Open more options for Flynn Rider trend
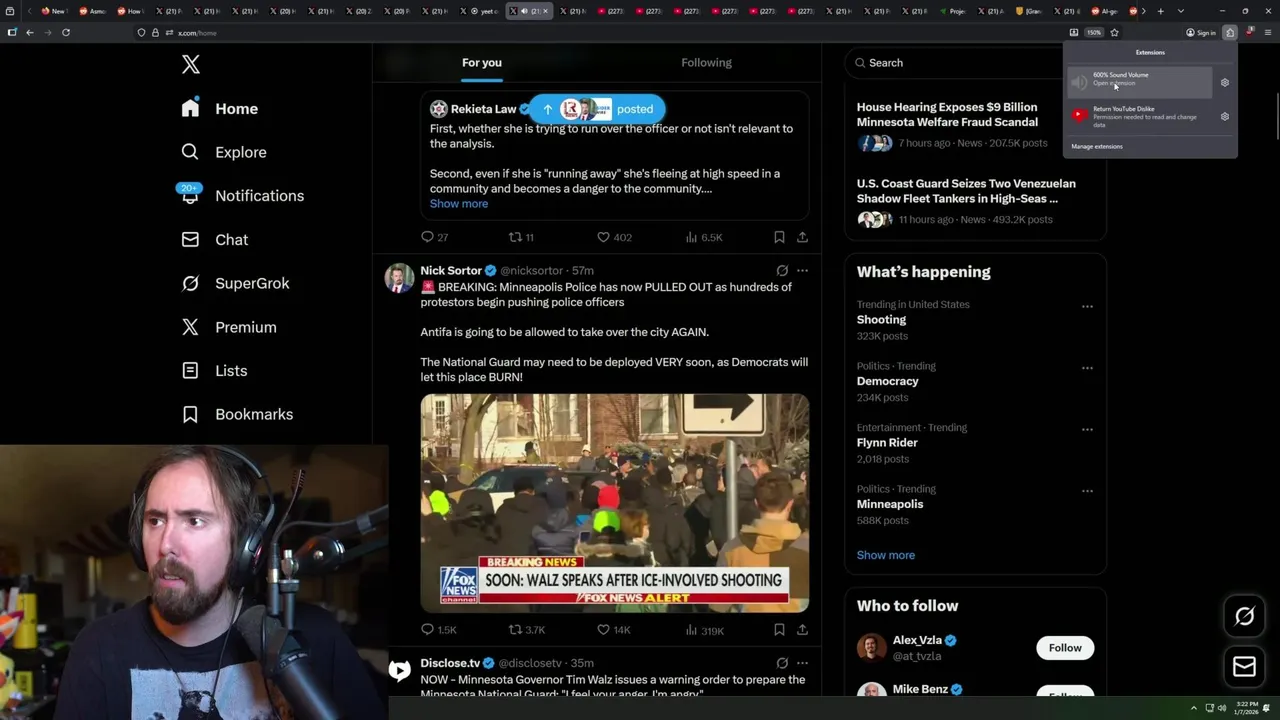This screenshot has width=1280, height=720. pyautogui.click(x=1087, y=430)
